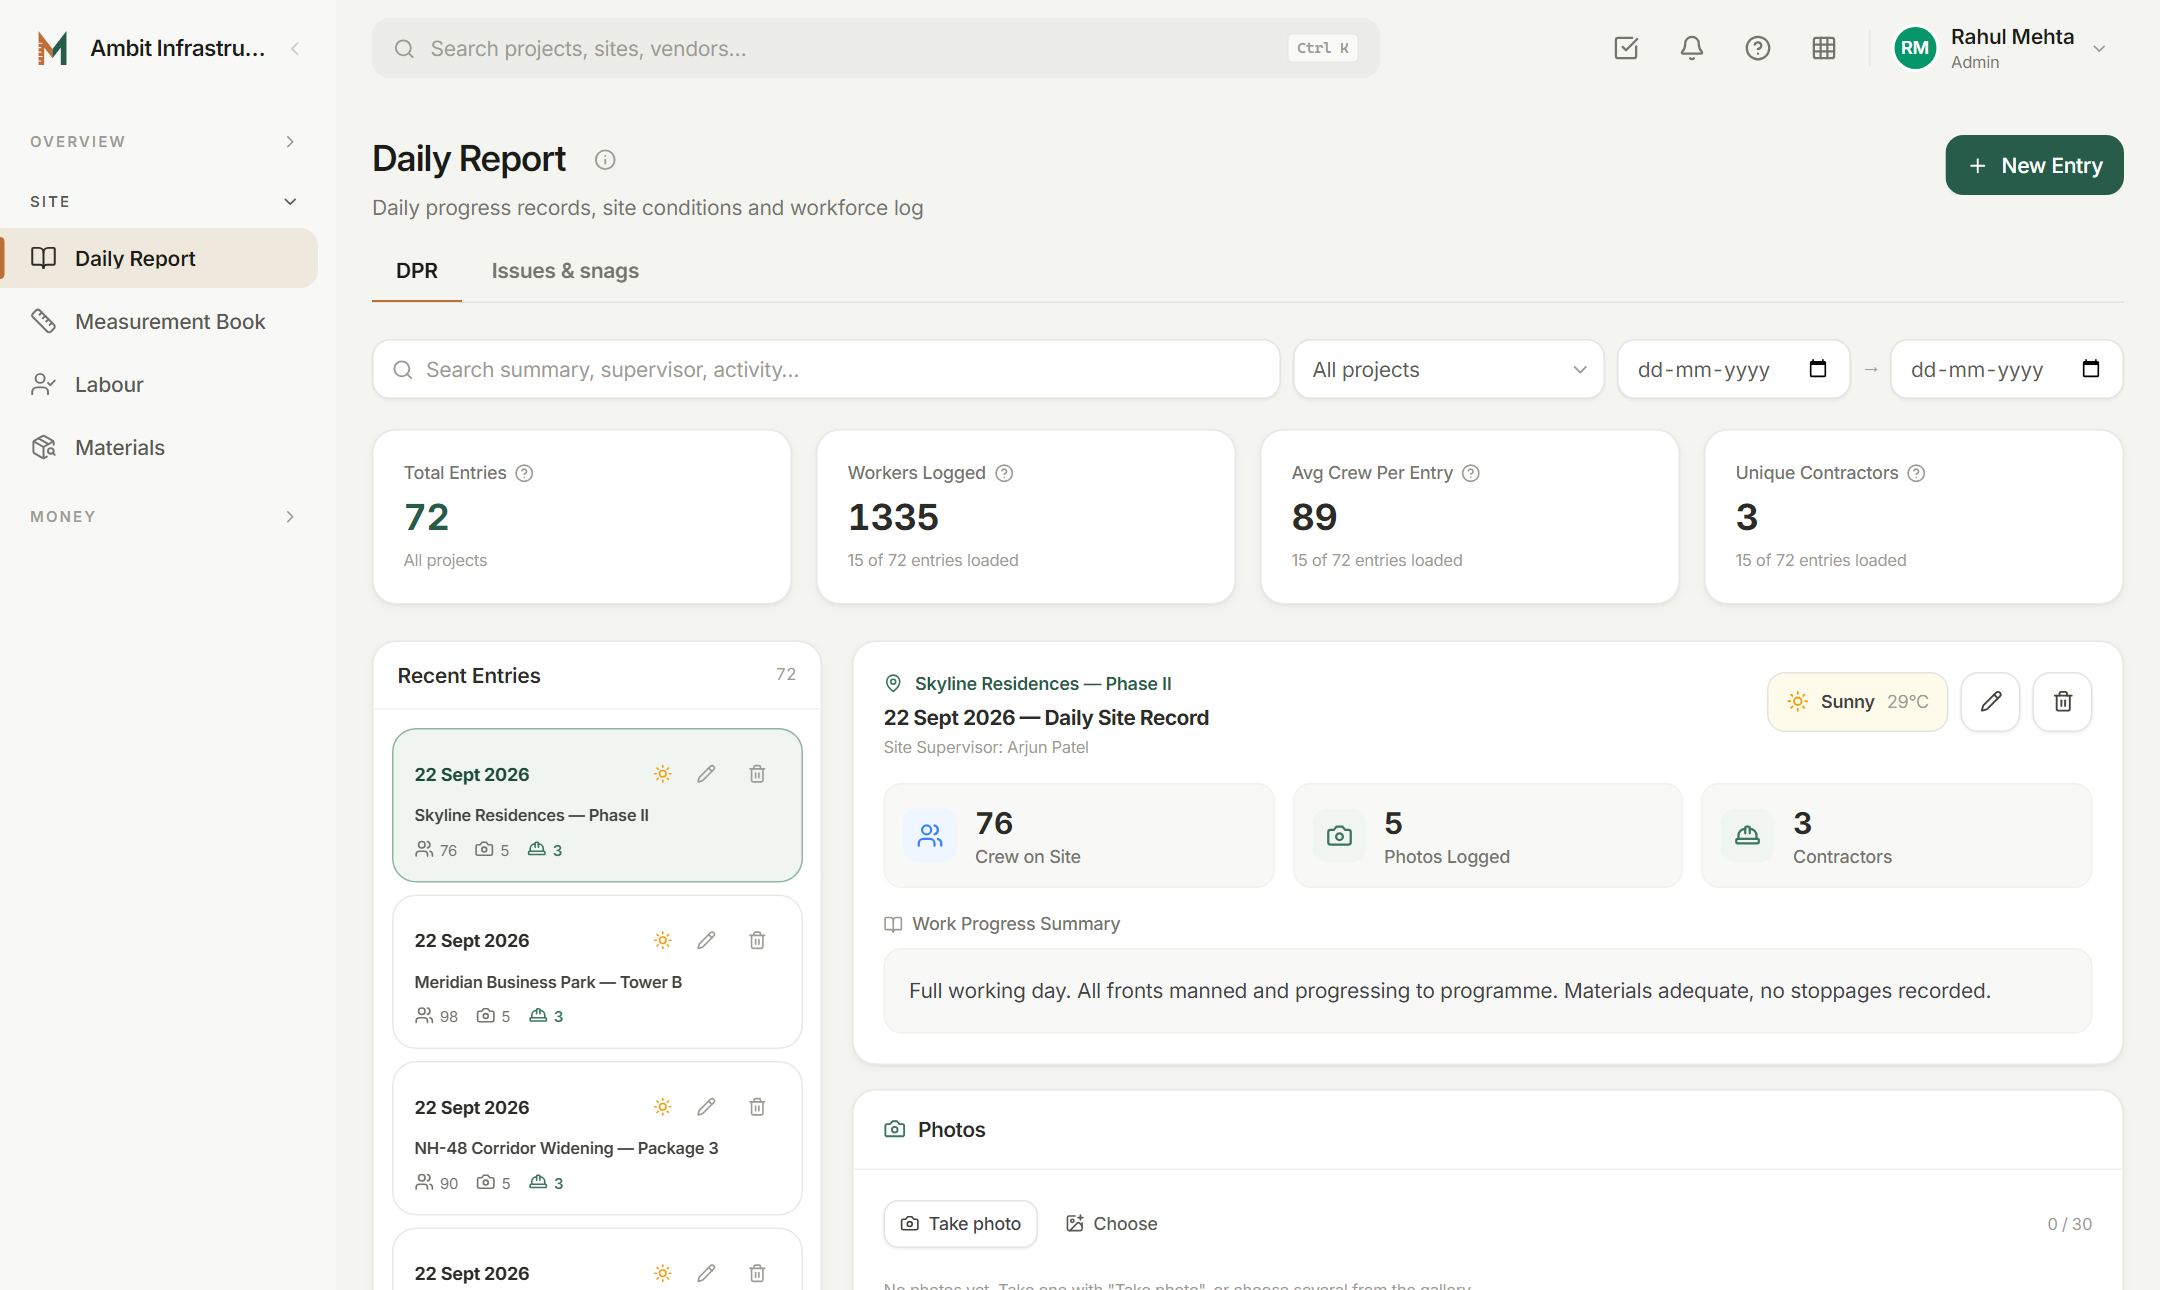Screen dimensions: 2160x1290
Task: Edit the NH-48 Corridor Widening entry
Action: (706, 1107)
